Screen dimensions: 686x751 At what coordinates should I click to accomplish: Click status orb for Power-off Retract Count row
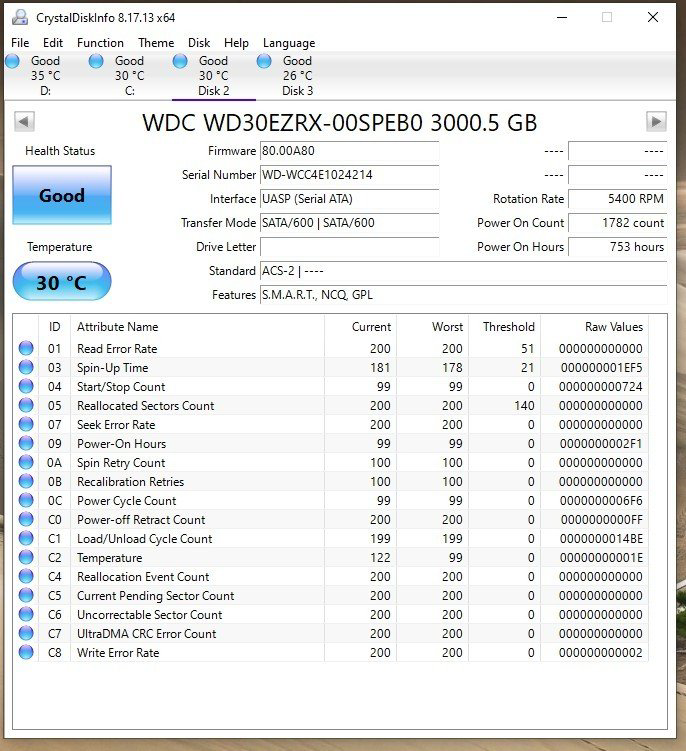coord(26,519)
